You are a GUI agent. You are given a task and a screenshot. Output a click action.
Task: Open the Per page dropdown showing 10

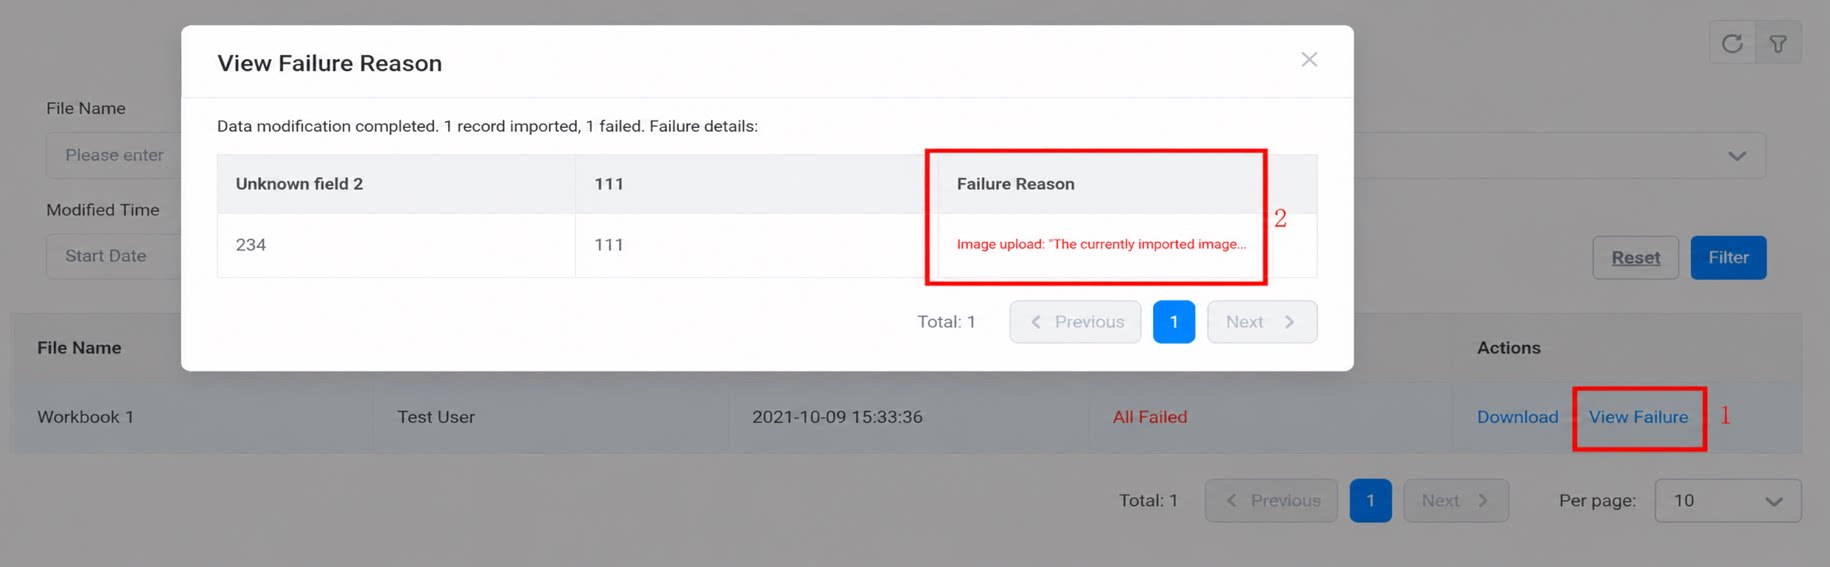[x=1728, y=500]
